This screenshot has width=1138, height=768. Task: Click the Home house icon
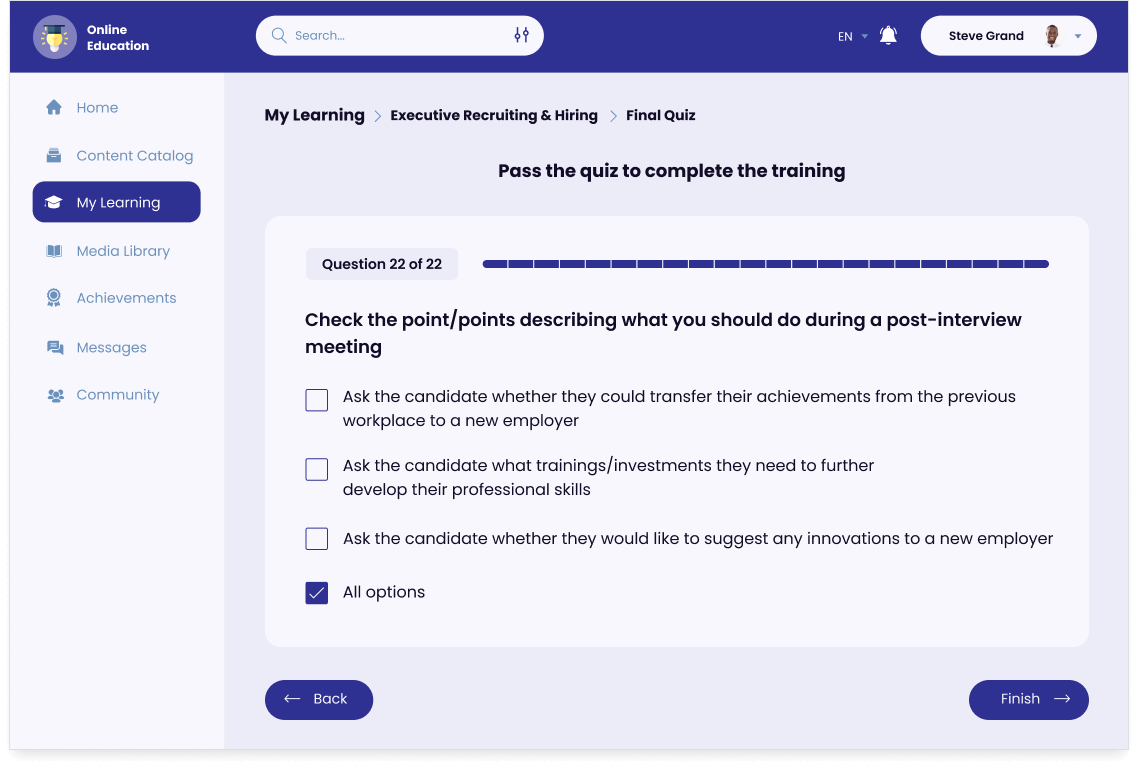tap(54, 108)
